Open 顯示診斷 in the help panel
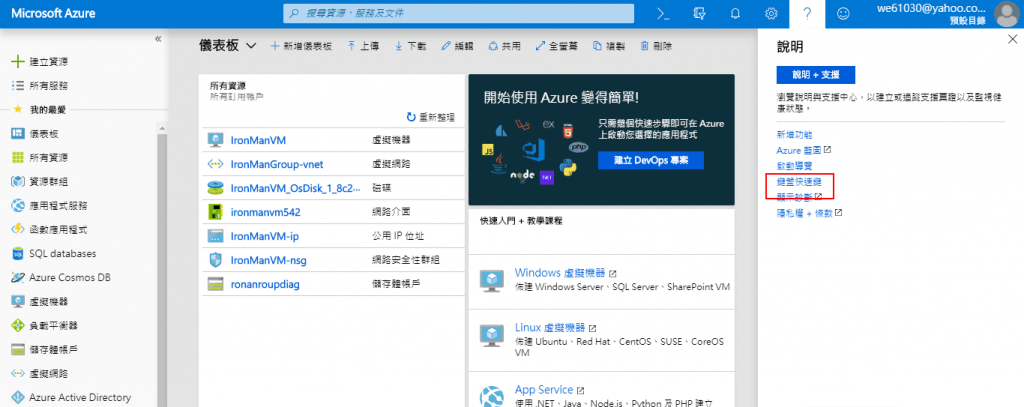 [794, 197]
